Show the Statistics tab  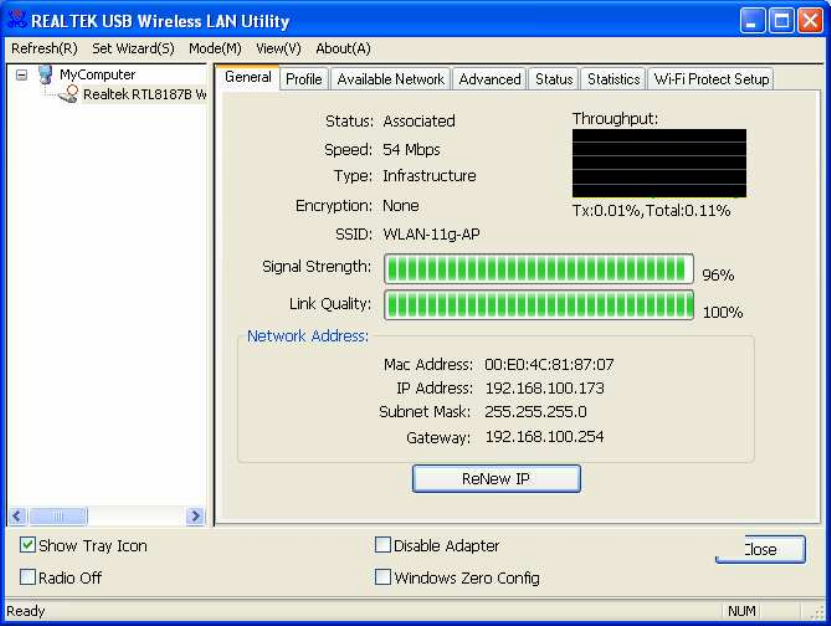pos(613,79)
